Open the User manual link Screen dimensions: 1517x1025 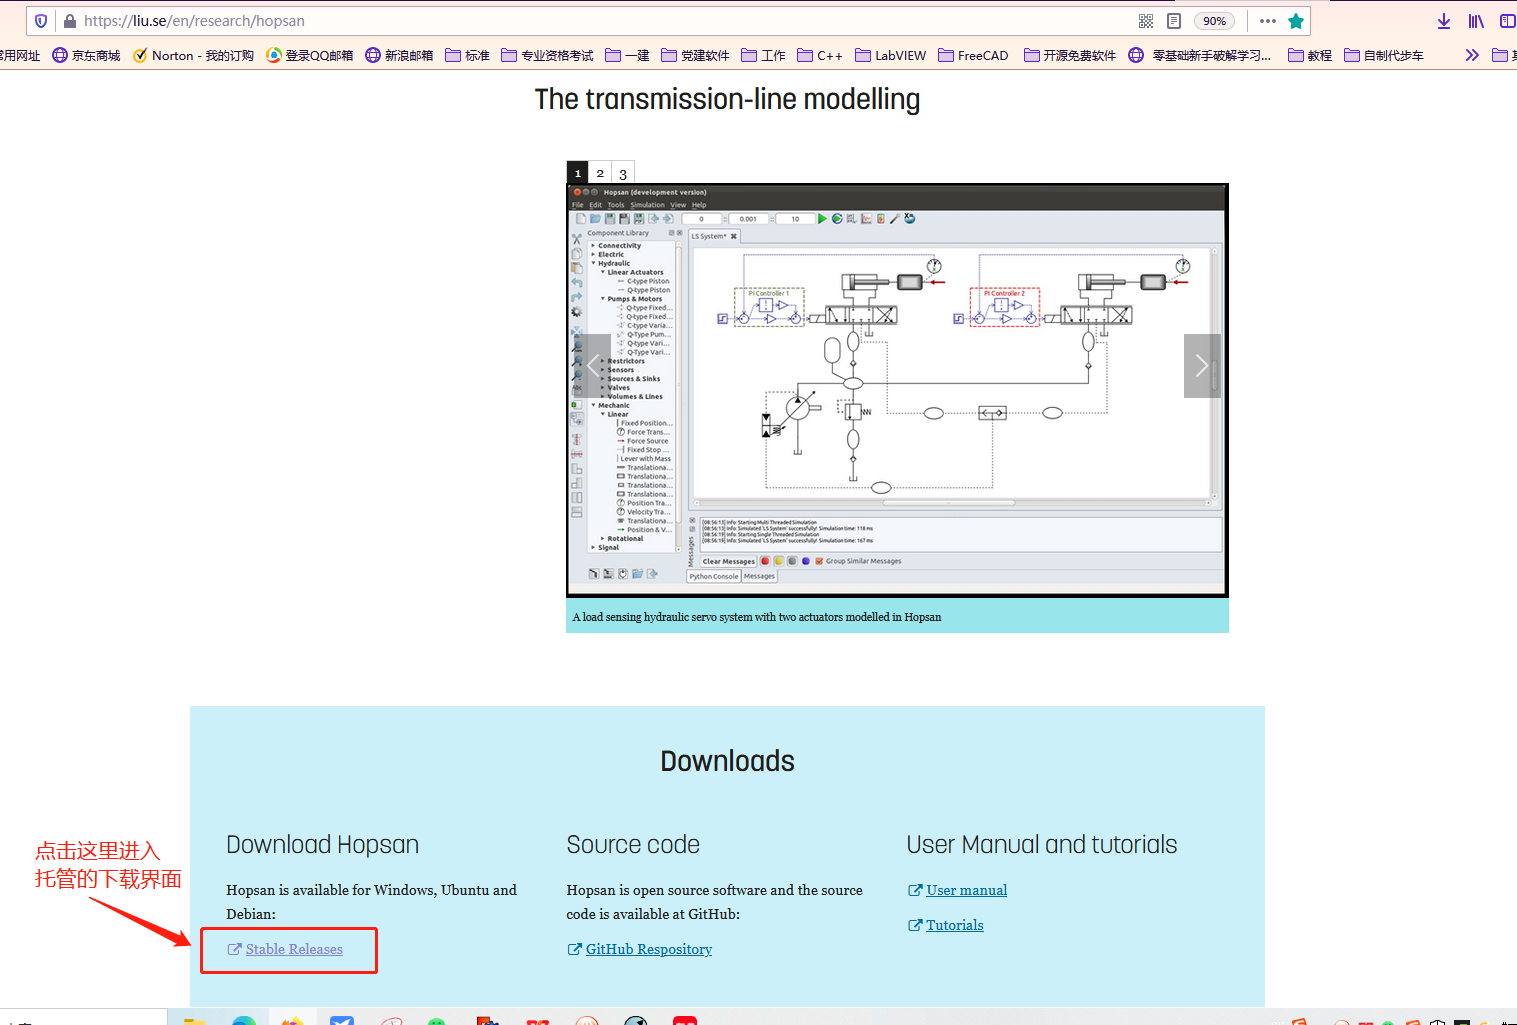click(966, 890)
